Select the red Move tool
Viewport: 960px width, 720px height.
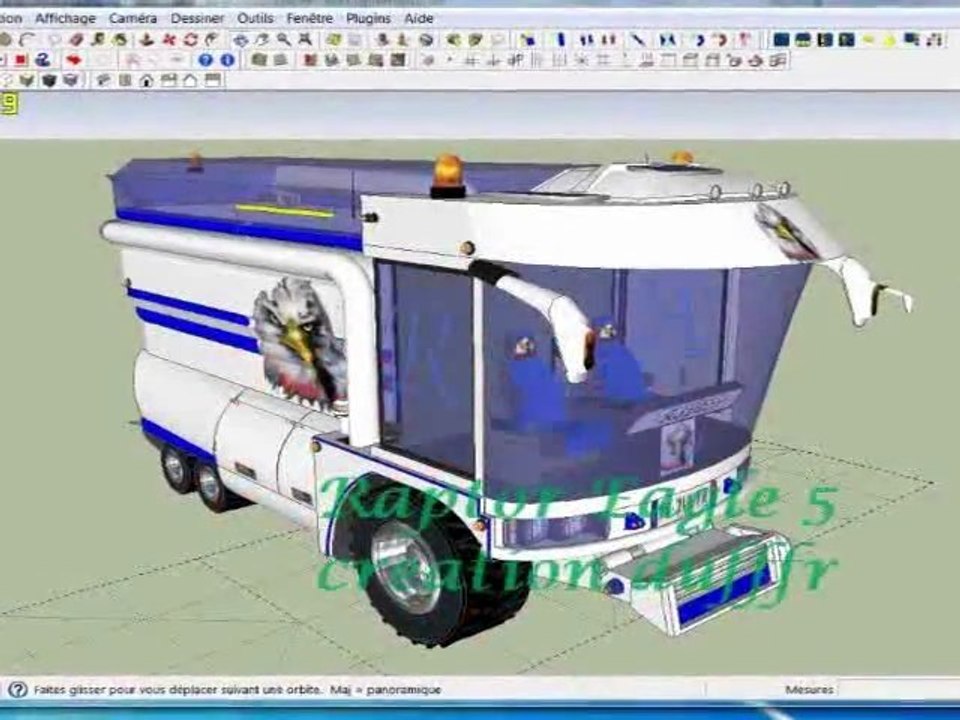(169, 40)
